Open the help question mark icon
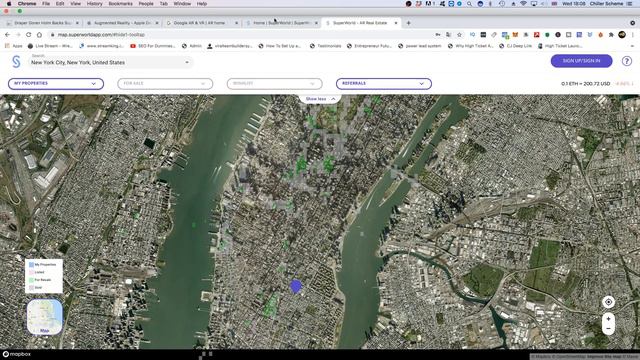 pyautogui.click(x=627, y=61)
